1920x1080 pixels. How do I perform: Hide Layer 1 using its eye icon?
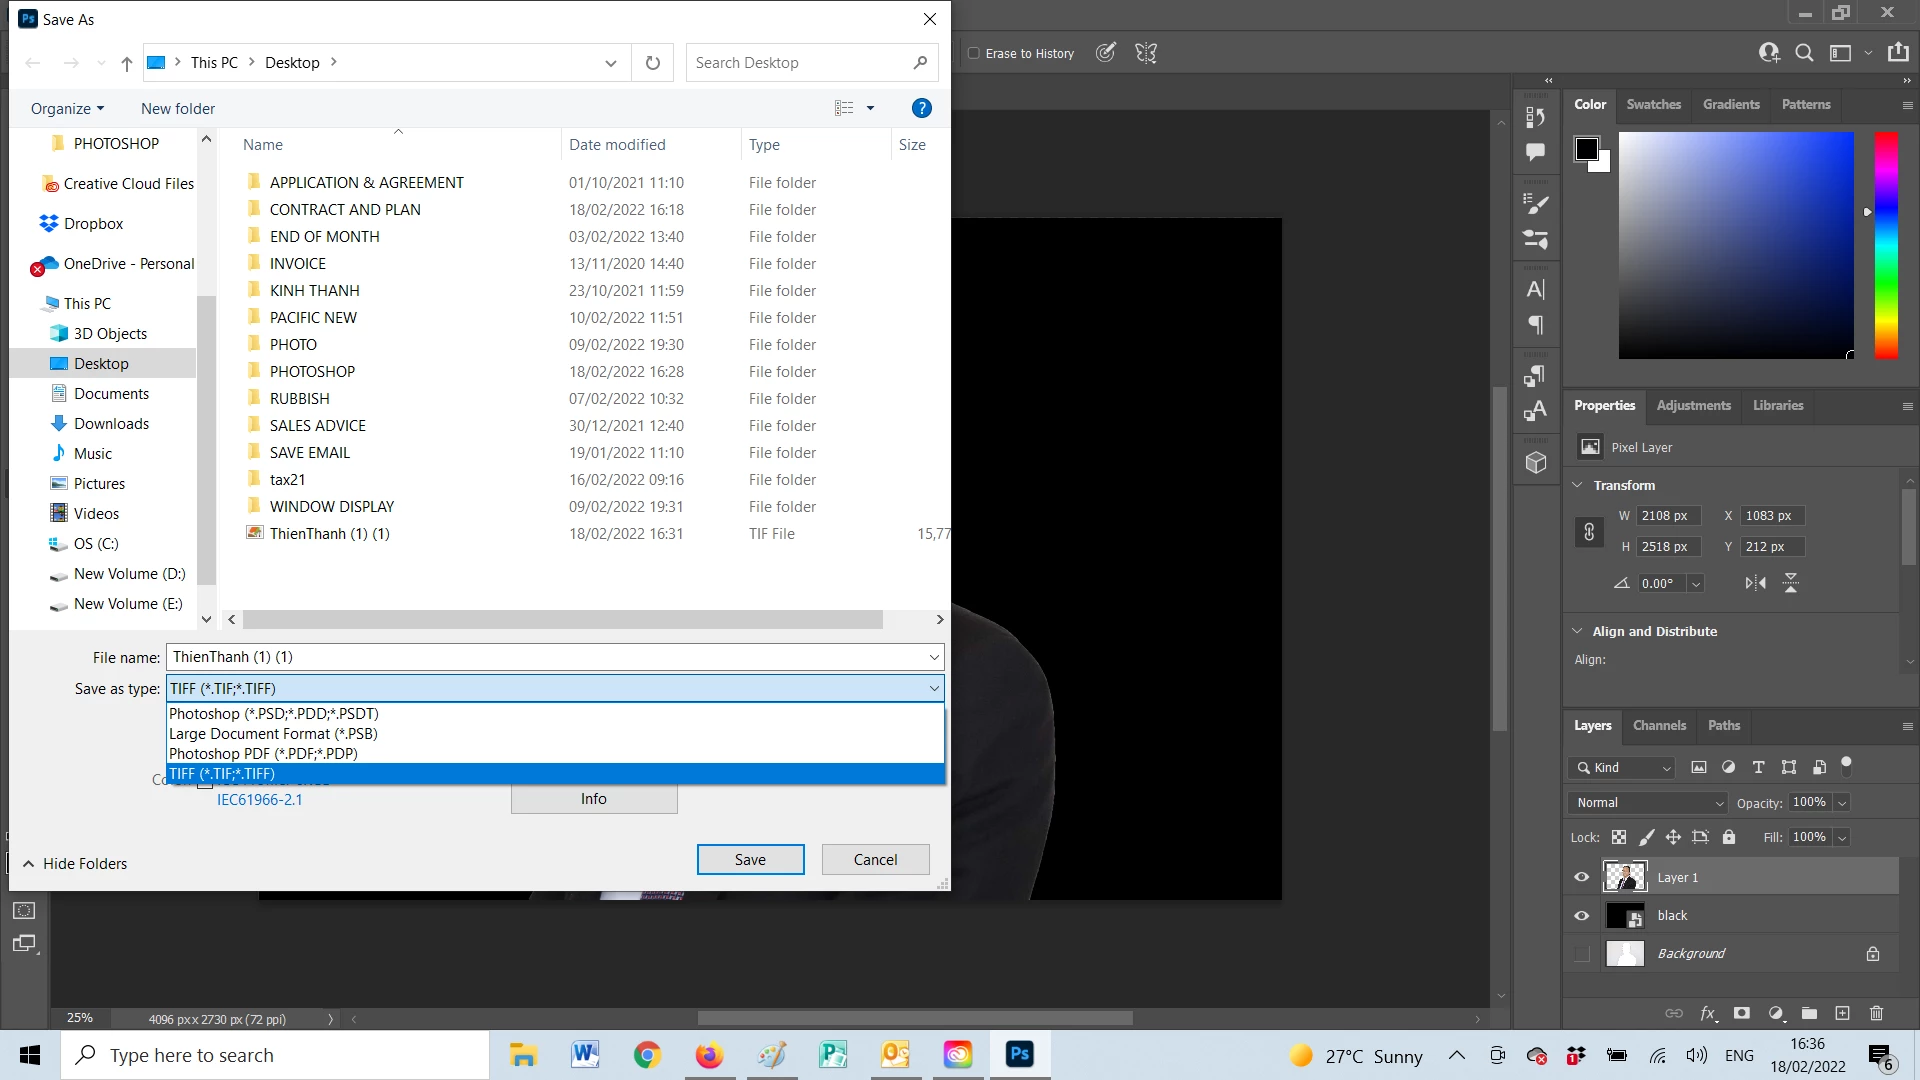click(x=1582, y=877)
